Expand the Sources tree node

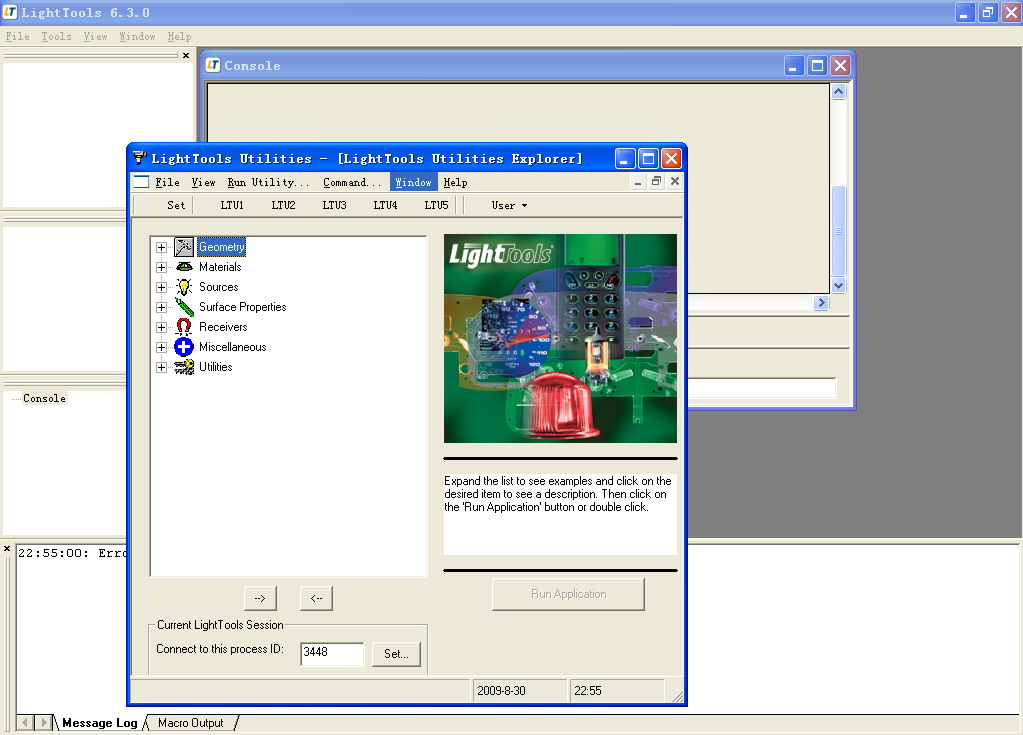[x=161, y=288]
